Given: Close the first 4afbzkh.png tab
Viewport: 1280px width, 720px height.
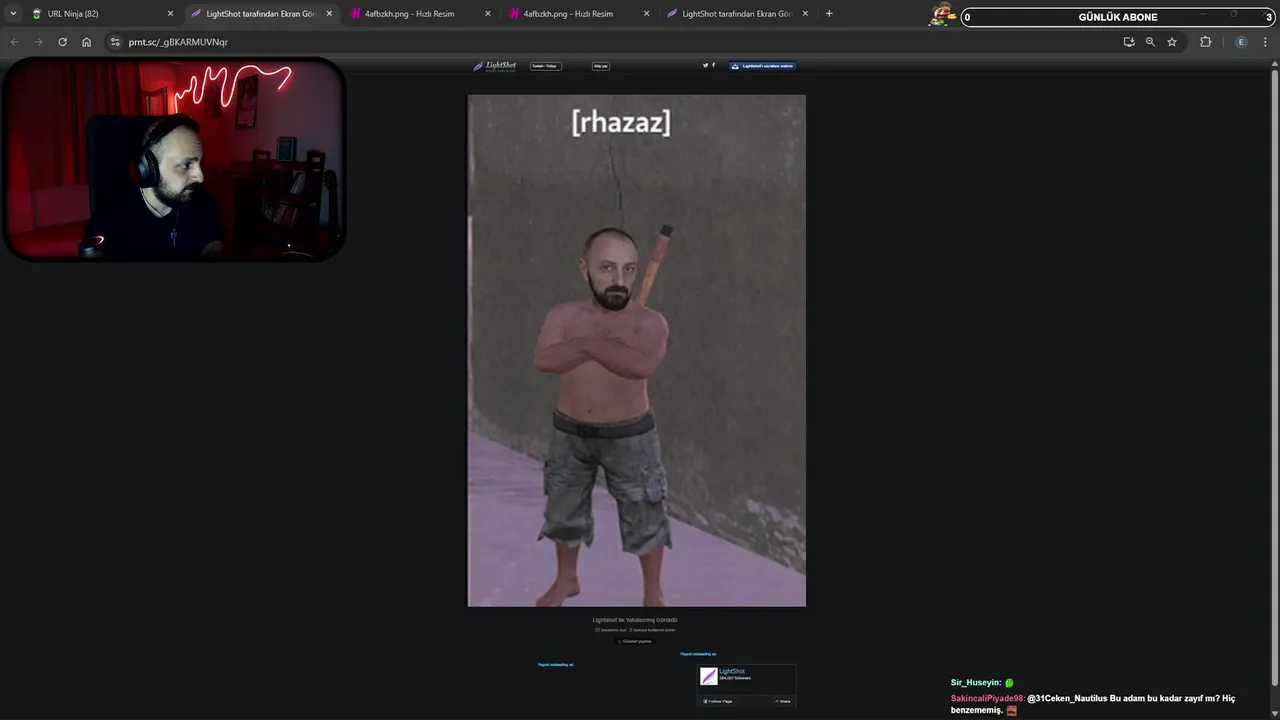Looking at the screenshot, I should pyautogui.click(x=488, y=14).
